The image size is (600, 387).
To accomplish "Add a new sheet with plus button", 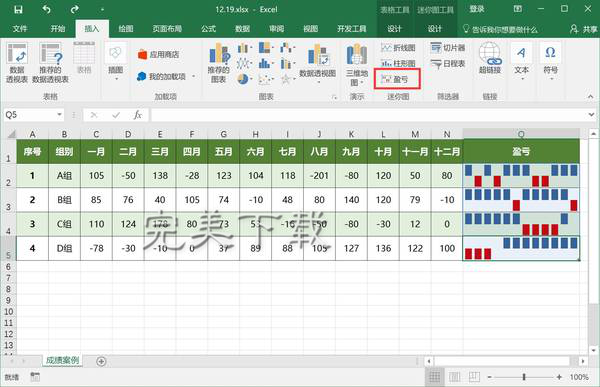I will click(101, 361).
